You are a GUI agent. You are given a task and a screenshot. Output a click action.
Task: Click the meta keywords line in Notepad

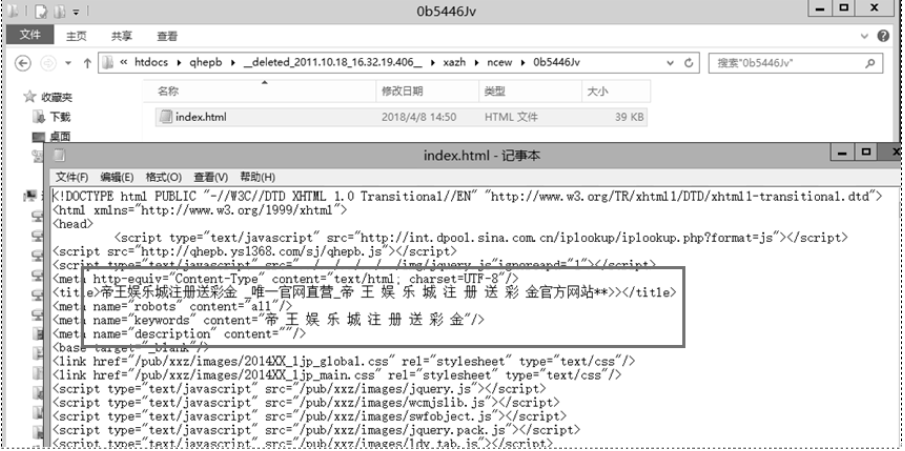[x=268, y=320]
